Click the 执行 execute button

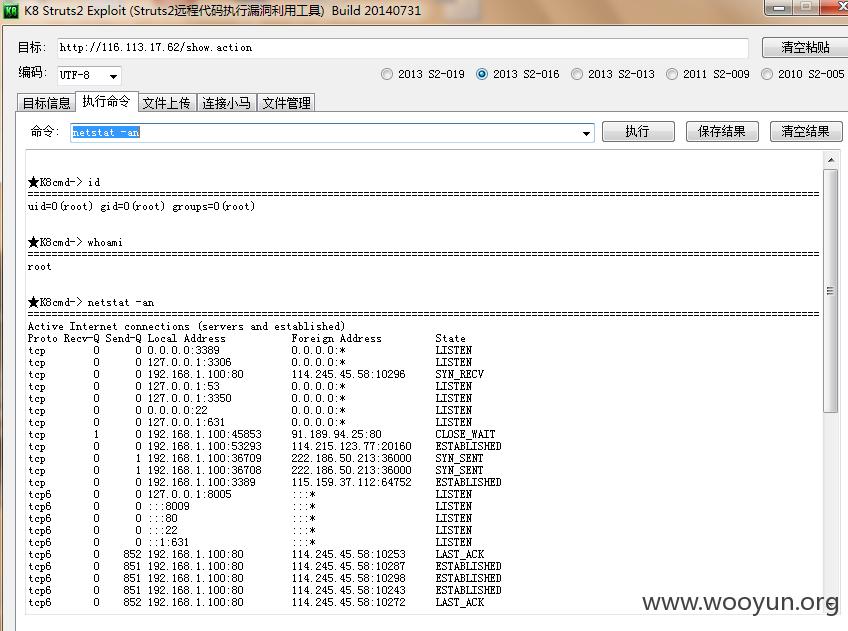(x=638, y=131)
